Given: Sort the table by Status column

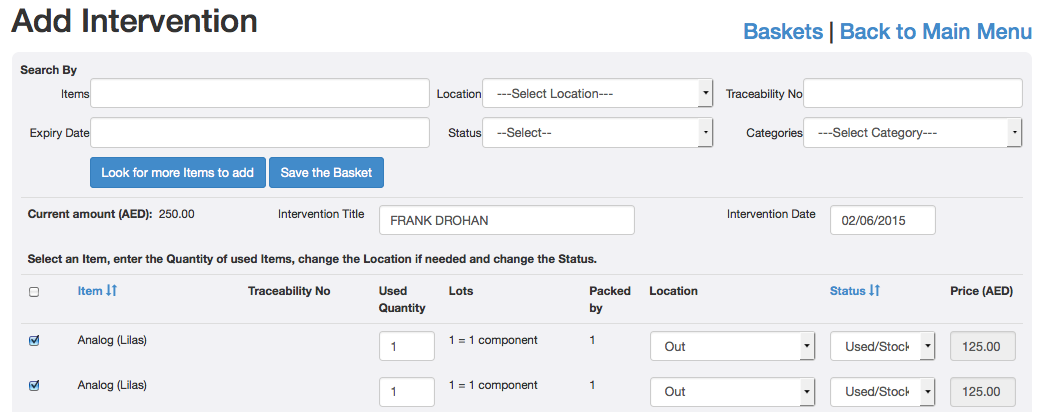Looking at the screenshot, I should tap(854, 291).
